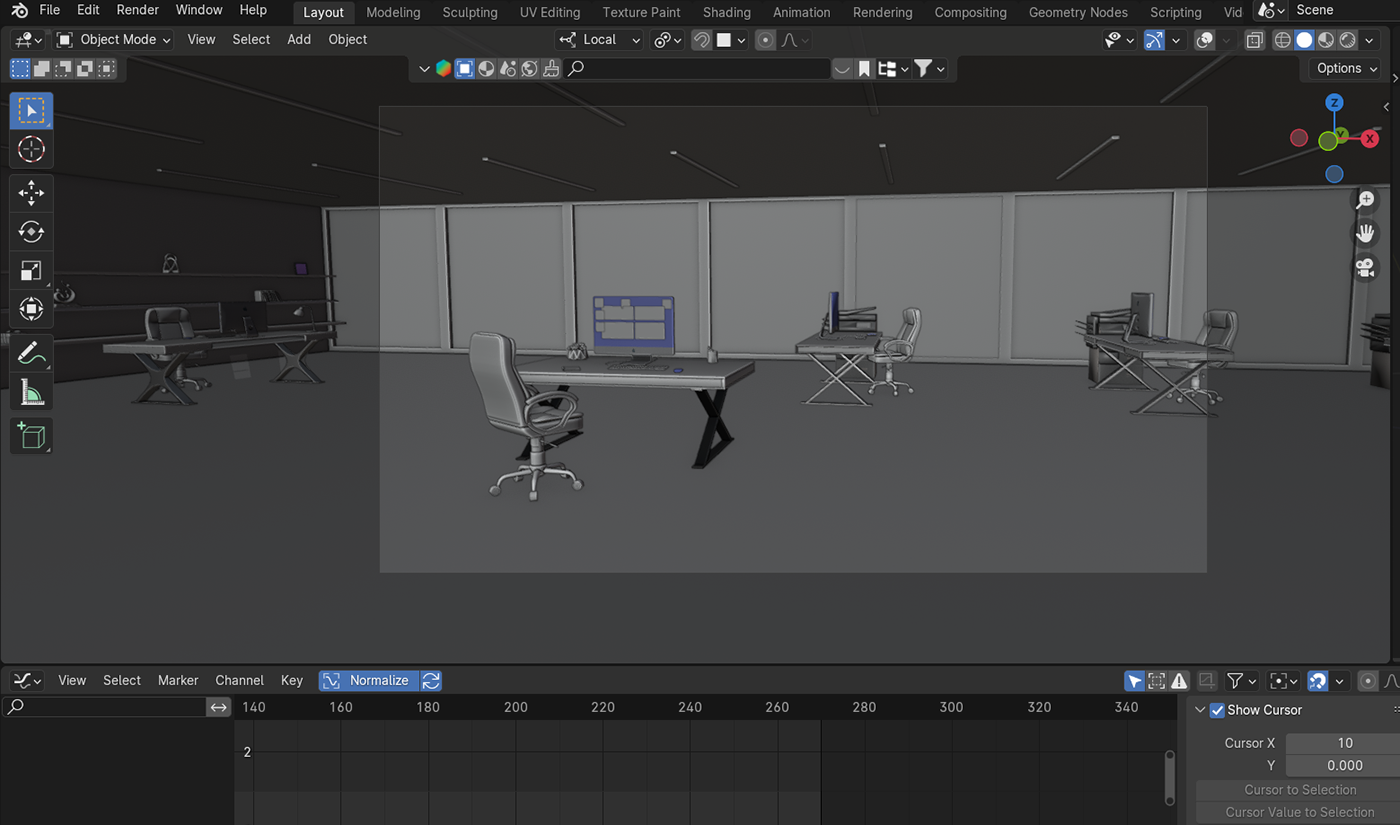The width and height of the screenshot is (1400, 825).
Task: Click the Cursor to Selection button
Action: [1300, 789]
